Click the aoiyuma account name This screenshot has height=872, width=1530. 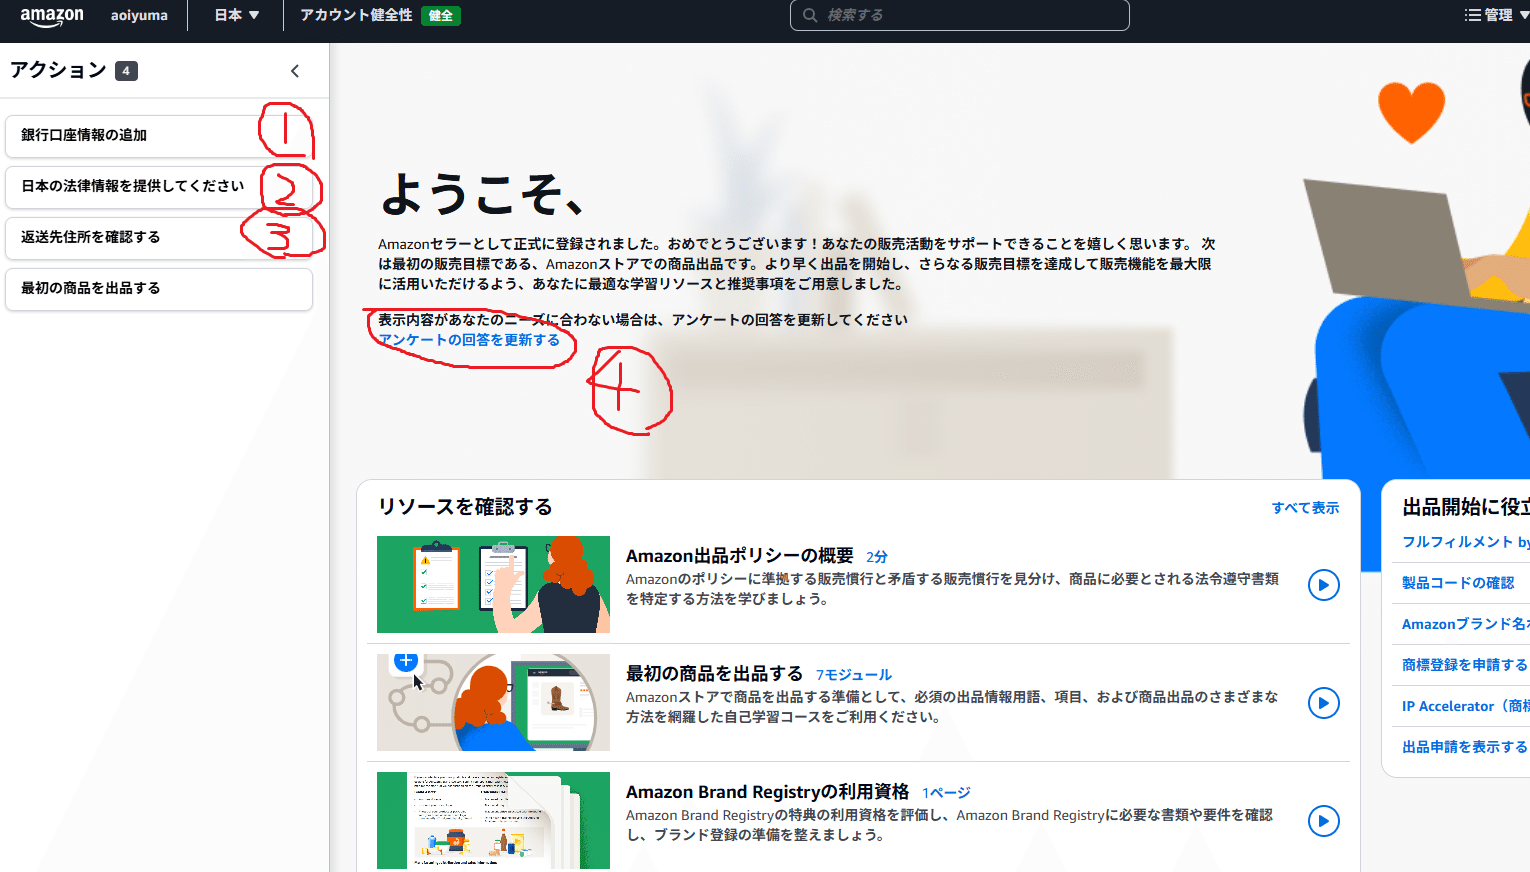[x=139, y=16]
